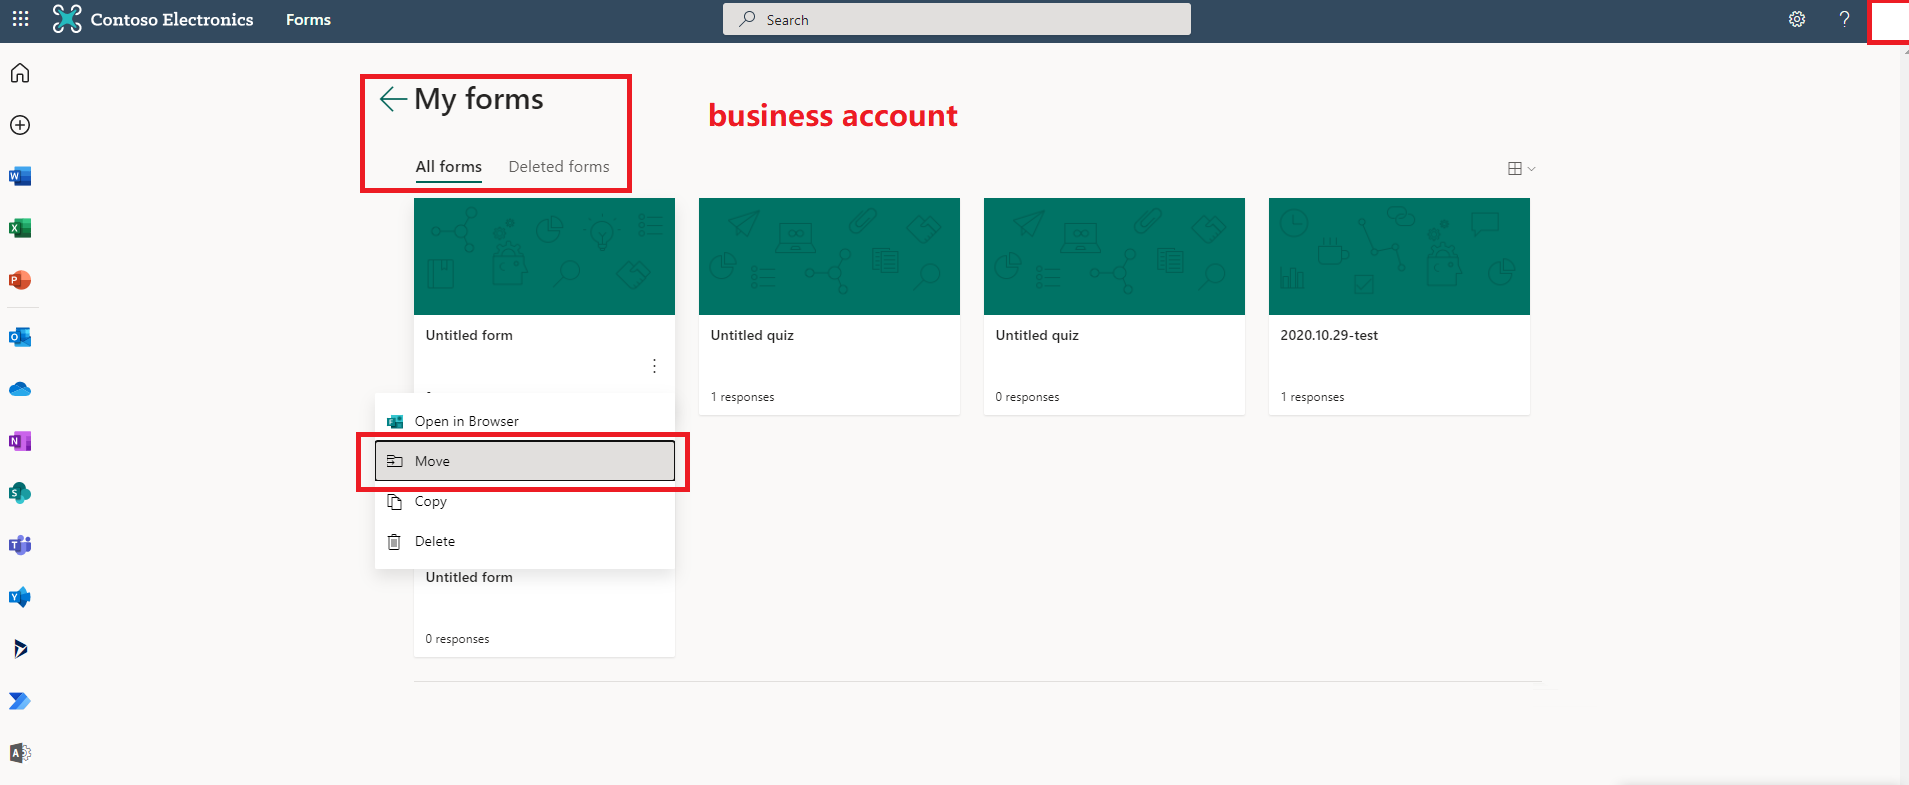Open SharePoint from the sidebar
Screen dimensions: 1909x785
(x=20, y=493)
